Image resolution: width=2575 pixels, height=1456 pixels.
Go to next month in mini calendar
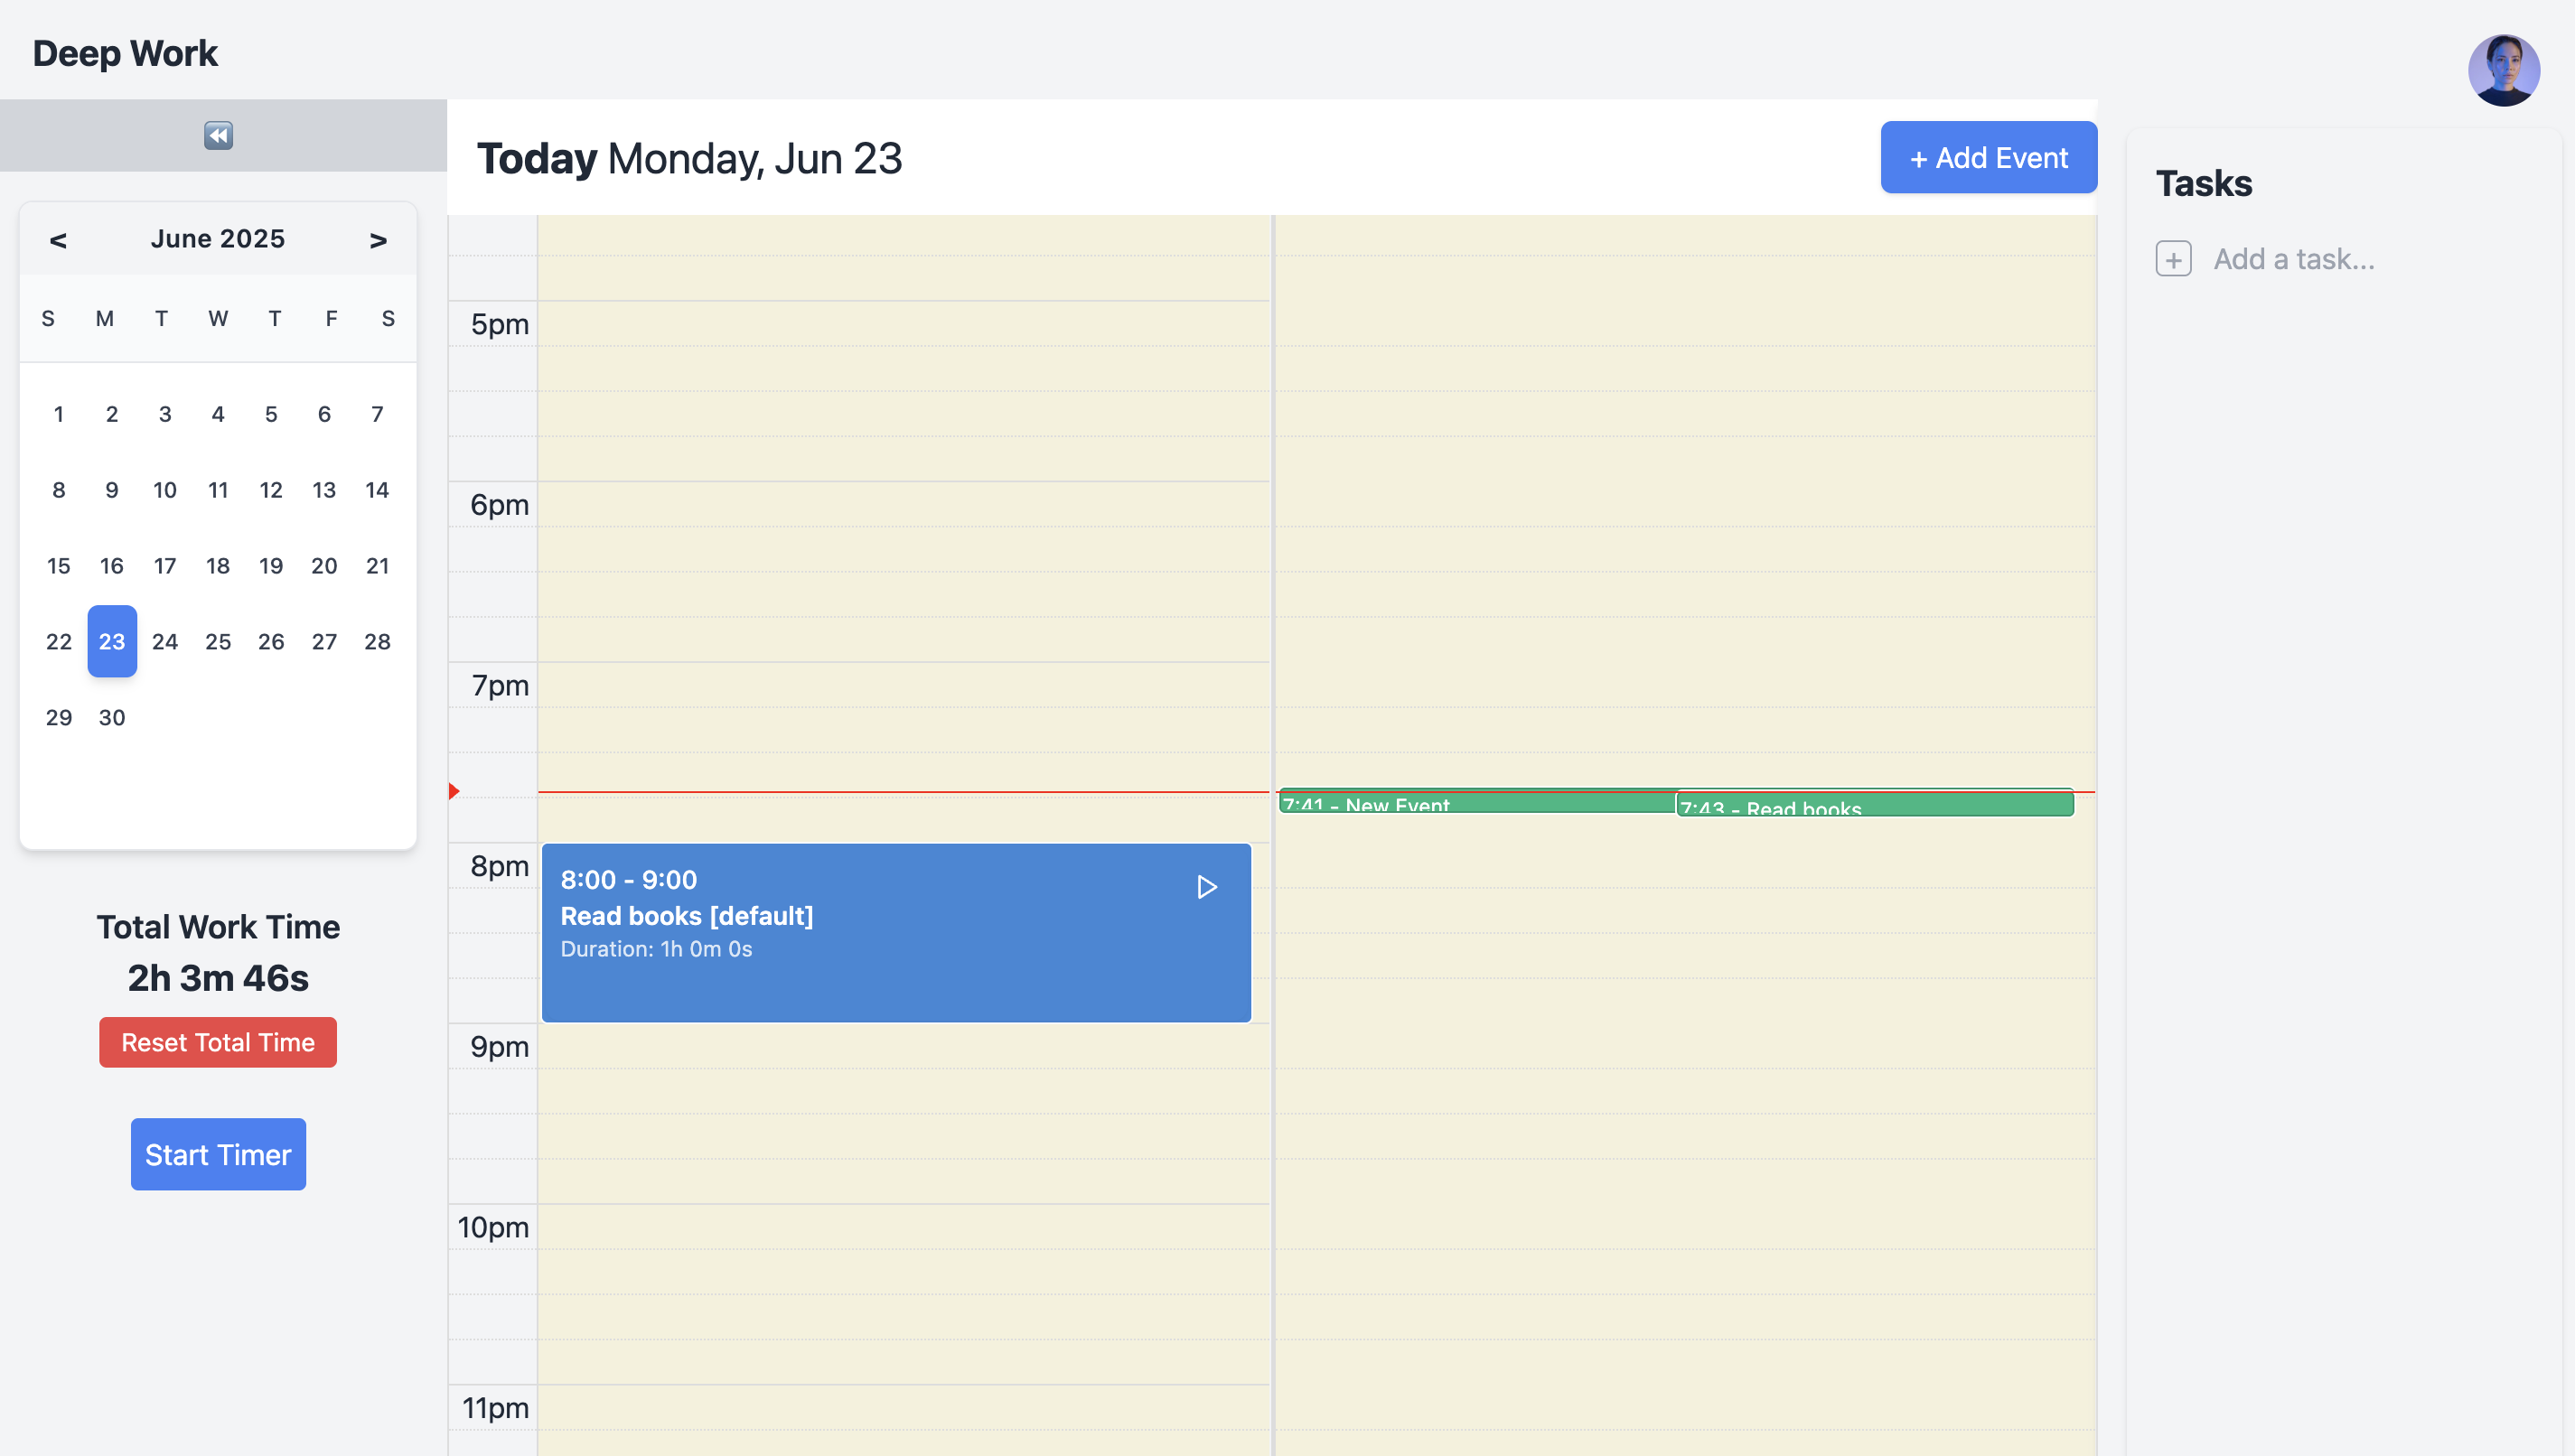378,240
